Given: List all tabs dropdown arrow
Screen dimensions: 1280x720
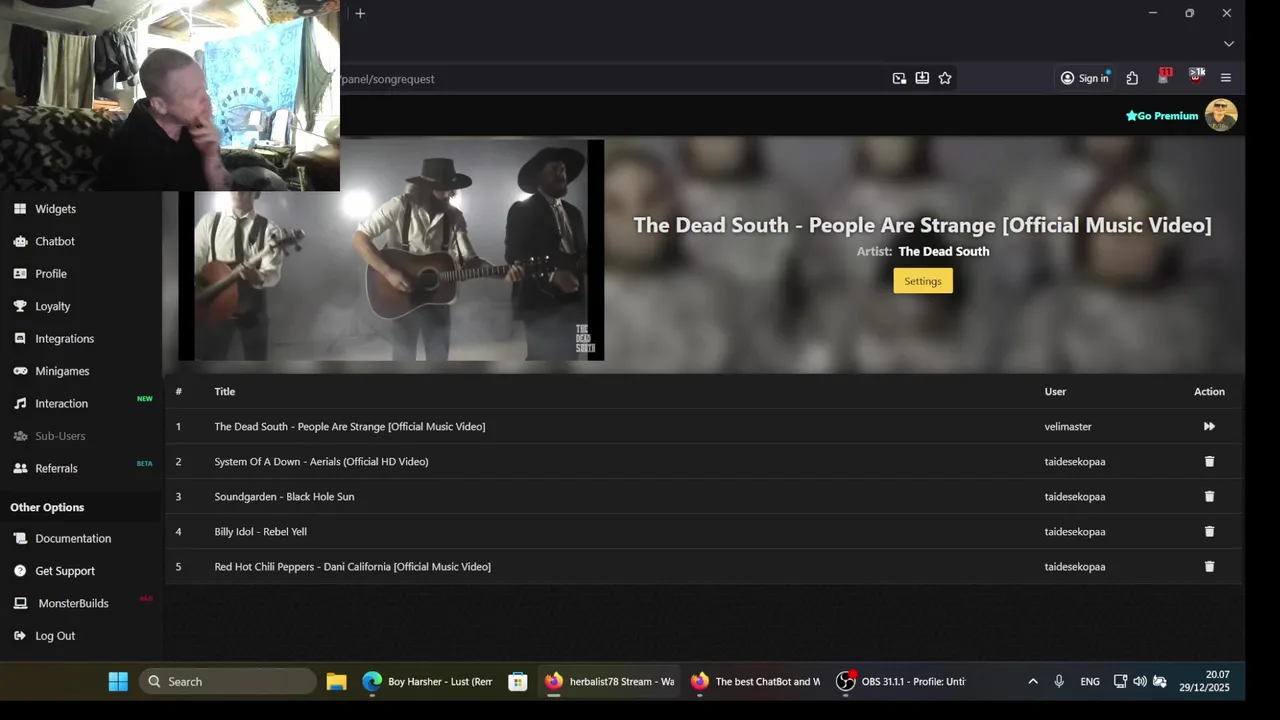Looking at the screenshot, I should (x=1229, y=44).
